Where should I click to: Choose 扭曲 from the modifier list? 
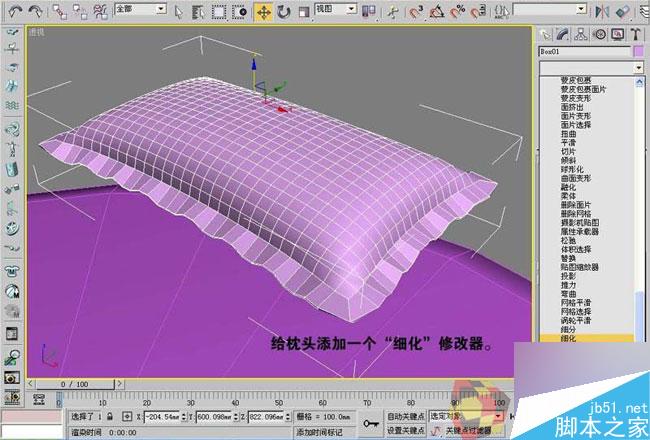click(x=568, y=134)
